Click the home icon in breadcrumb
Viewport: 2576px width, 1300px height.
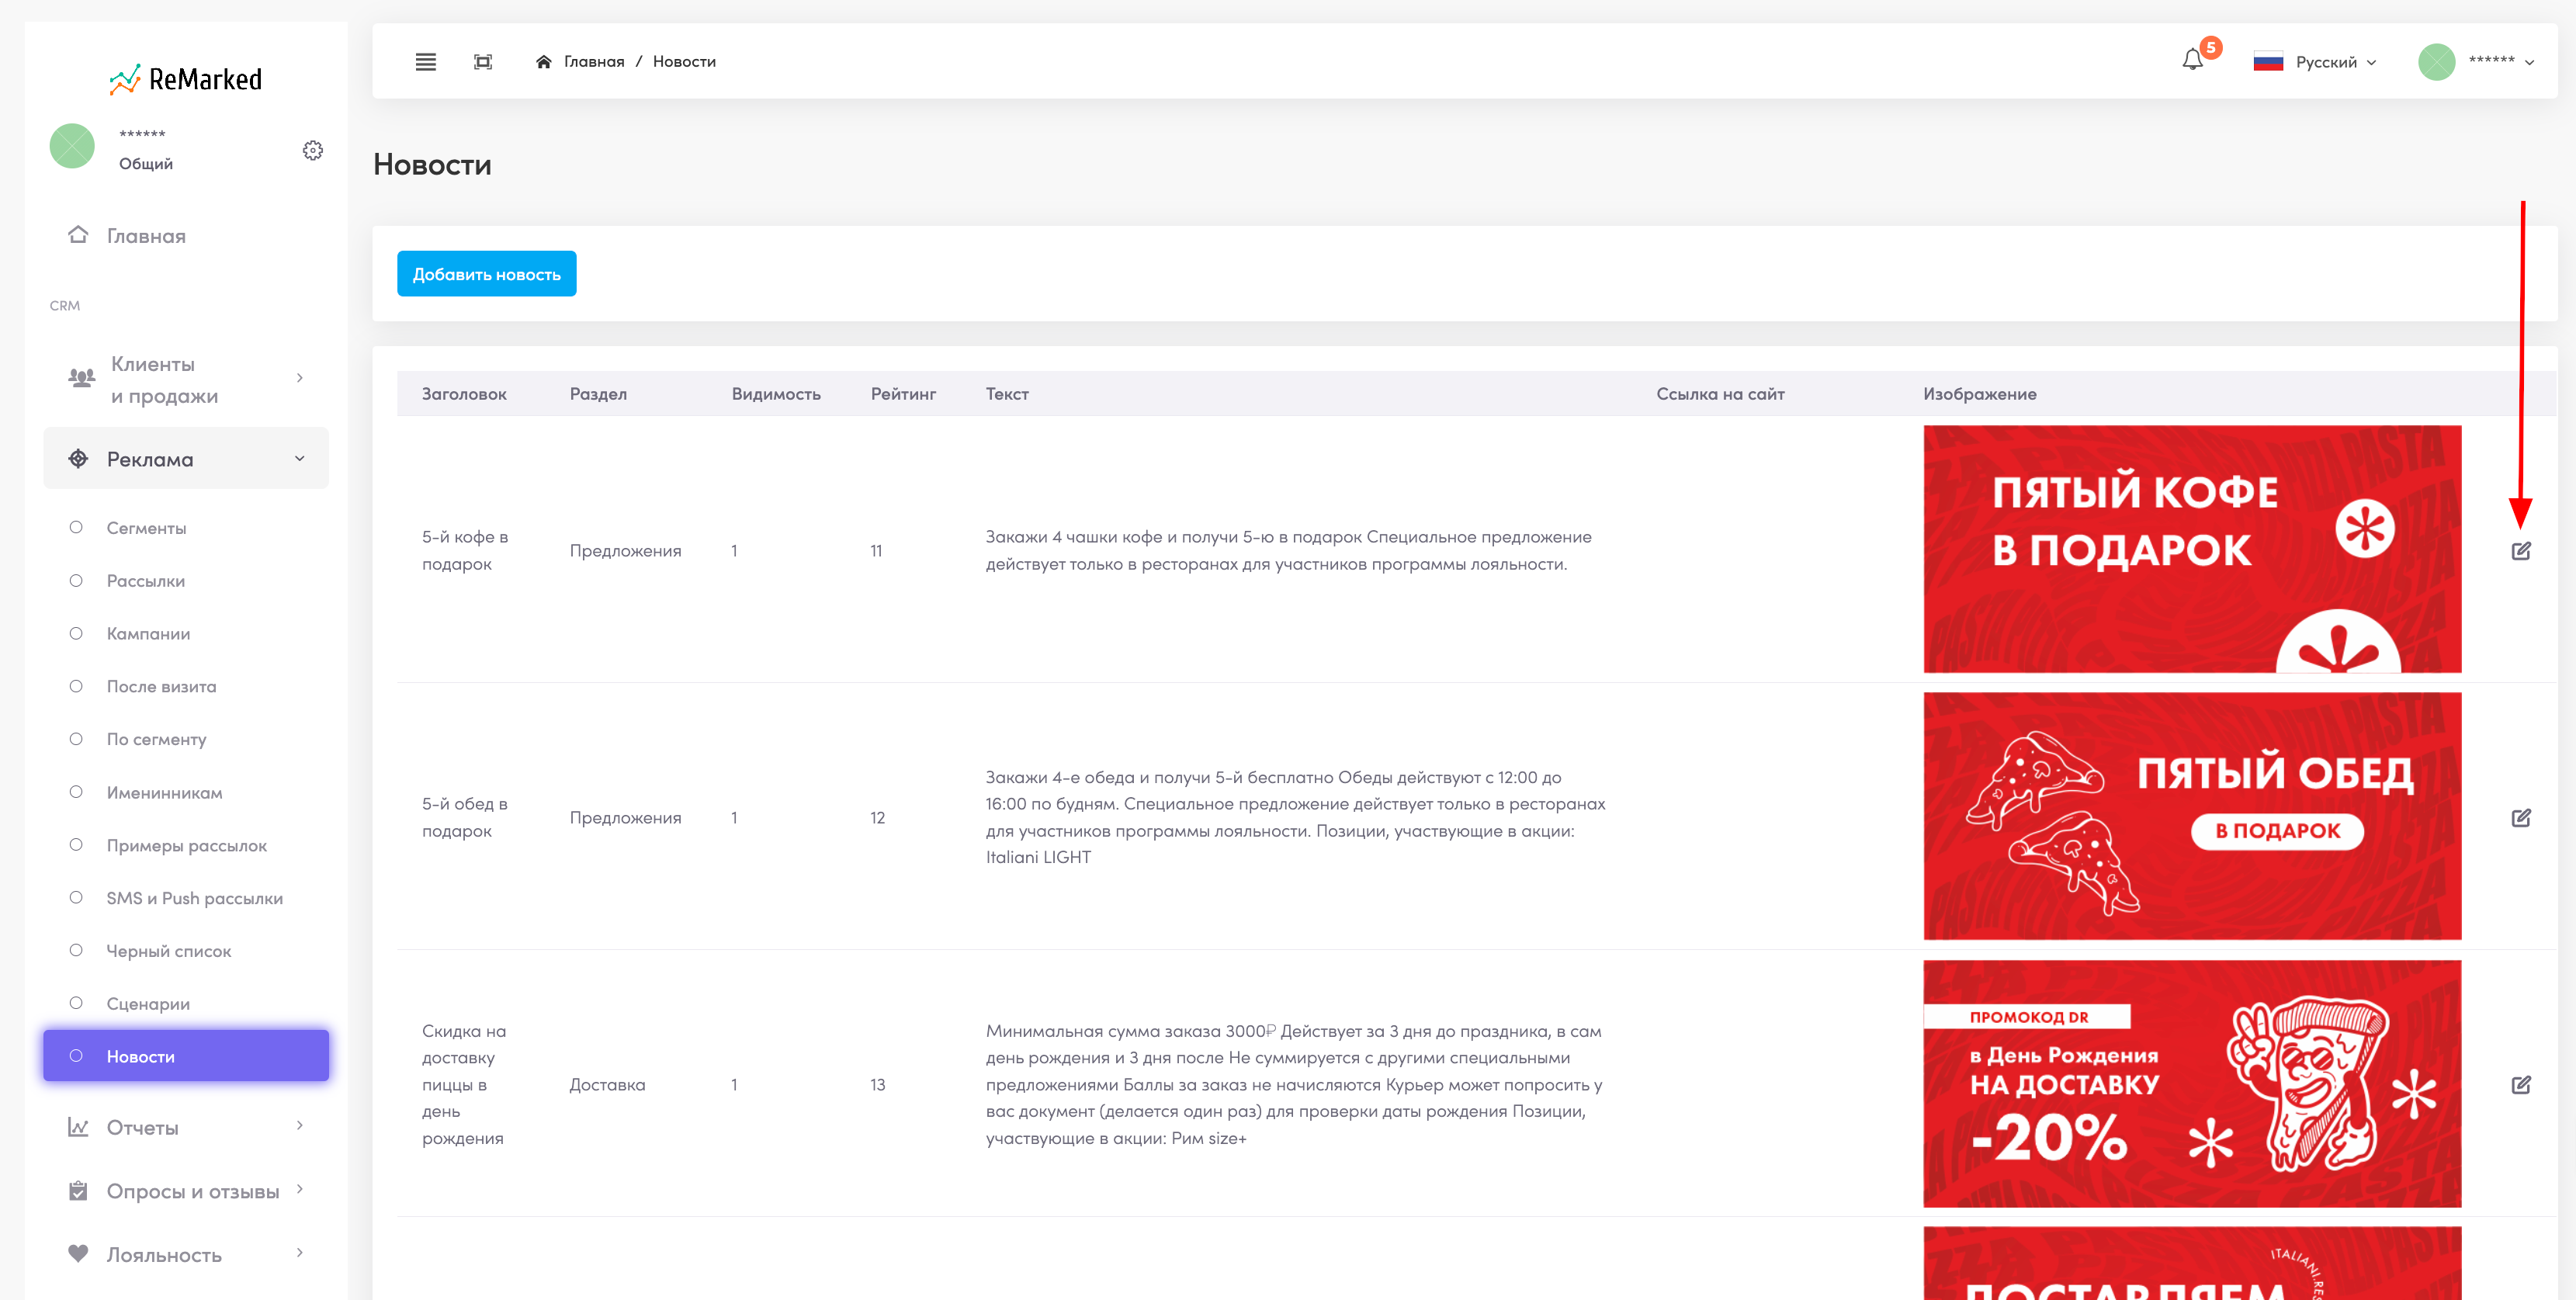544,62
